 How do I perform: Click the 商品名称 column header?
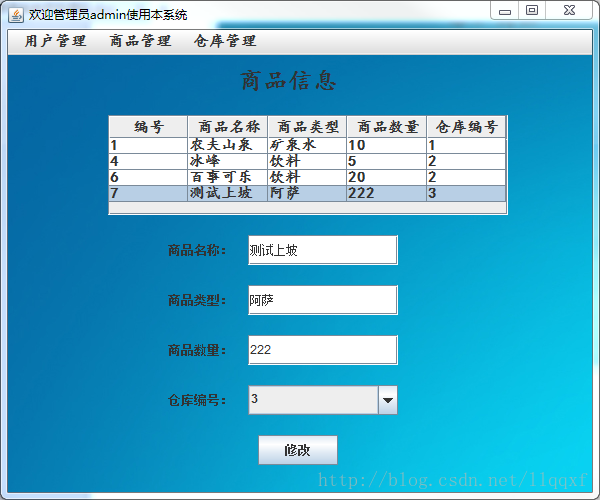coord(228,127)
